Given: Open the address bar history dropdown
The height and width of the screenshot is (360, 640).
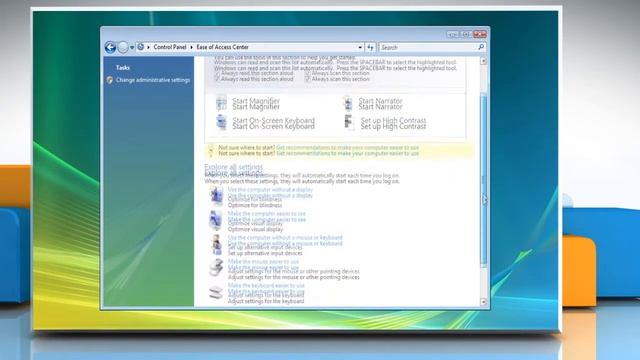Looking at the screenshot, I should point(360,47).
